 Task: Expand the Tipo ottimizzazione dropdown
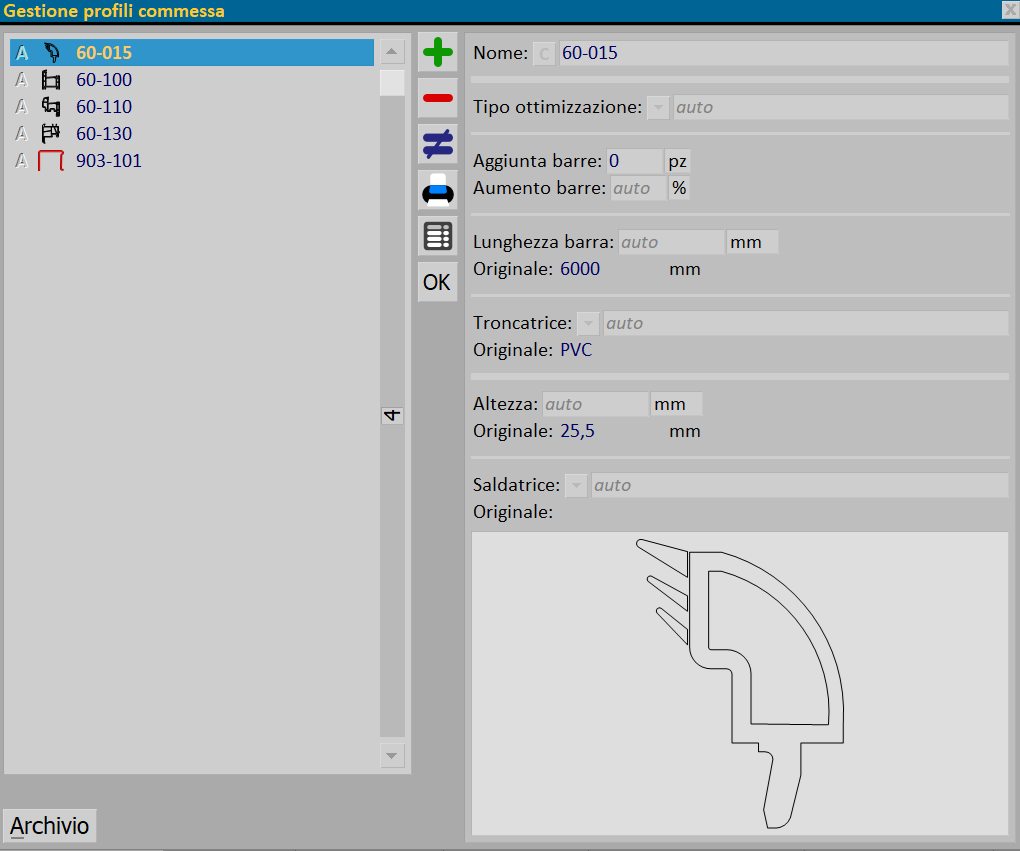tap(658, 107)
